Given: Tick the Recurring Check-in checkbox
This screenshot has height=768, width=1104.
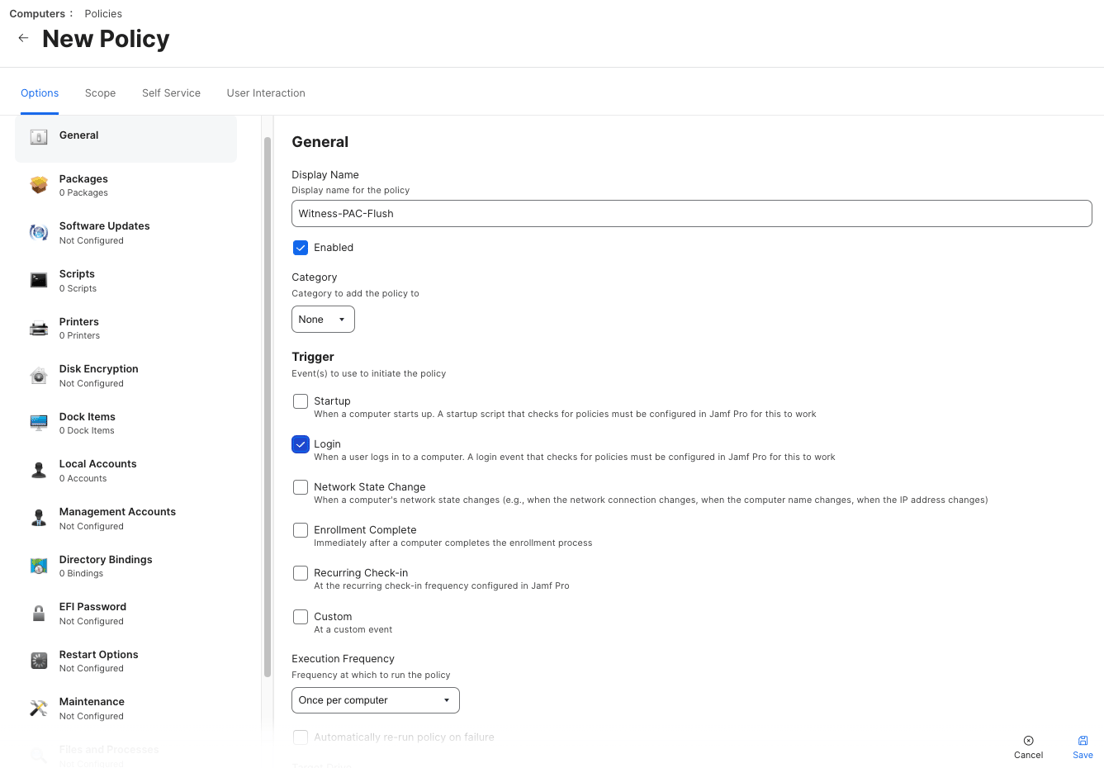Looking at the screenshot, I should (301, 573).
